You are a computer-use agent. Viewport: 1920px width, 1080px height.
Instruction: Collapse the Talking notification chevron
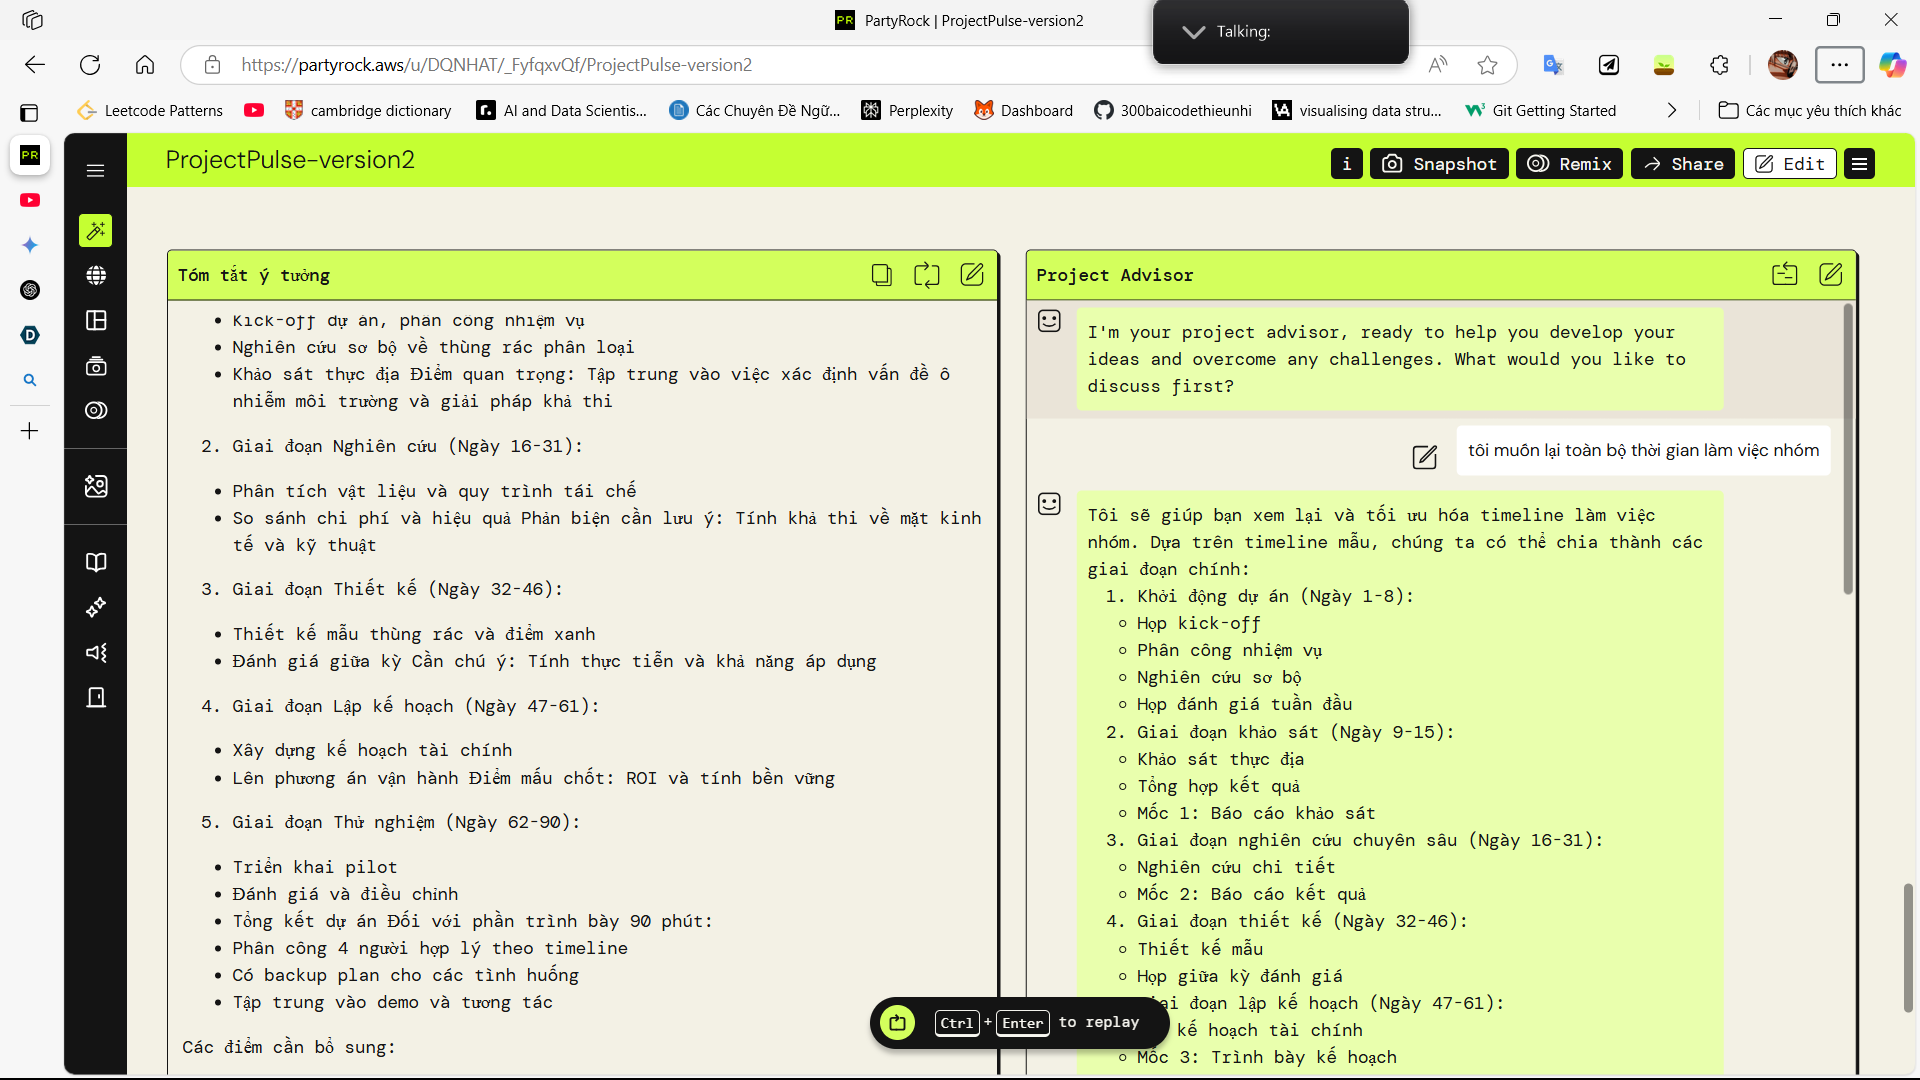tap(1192, 31)
